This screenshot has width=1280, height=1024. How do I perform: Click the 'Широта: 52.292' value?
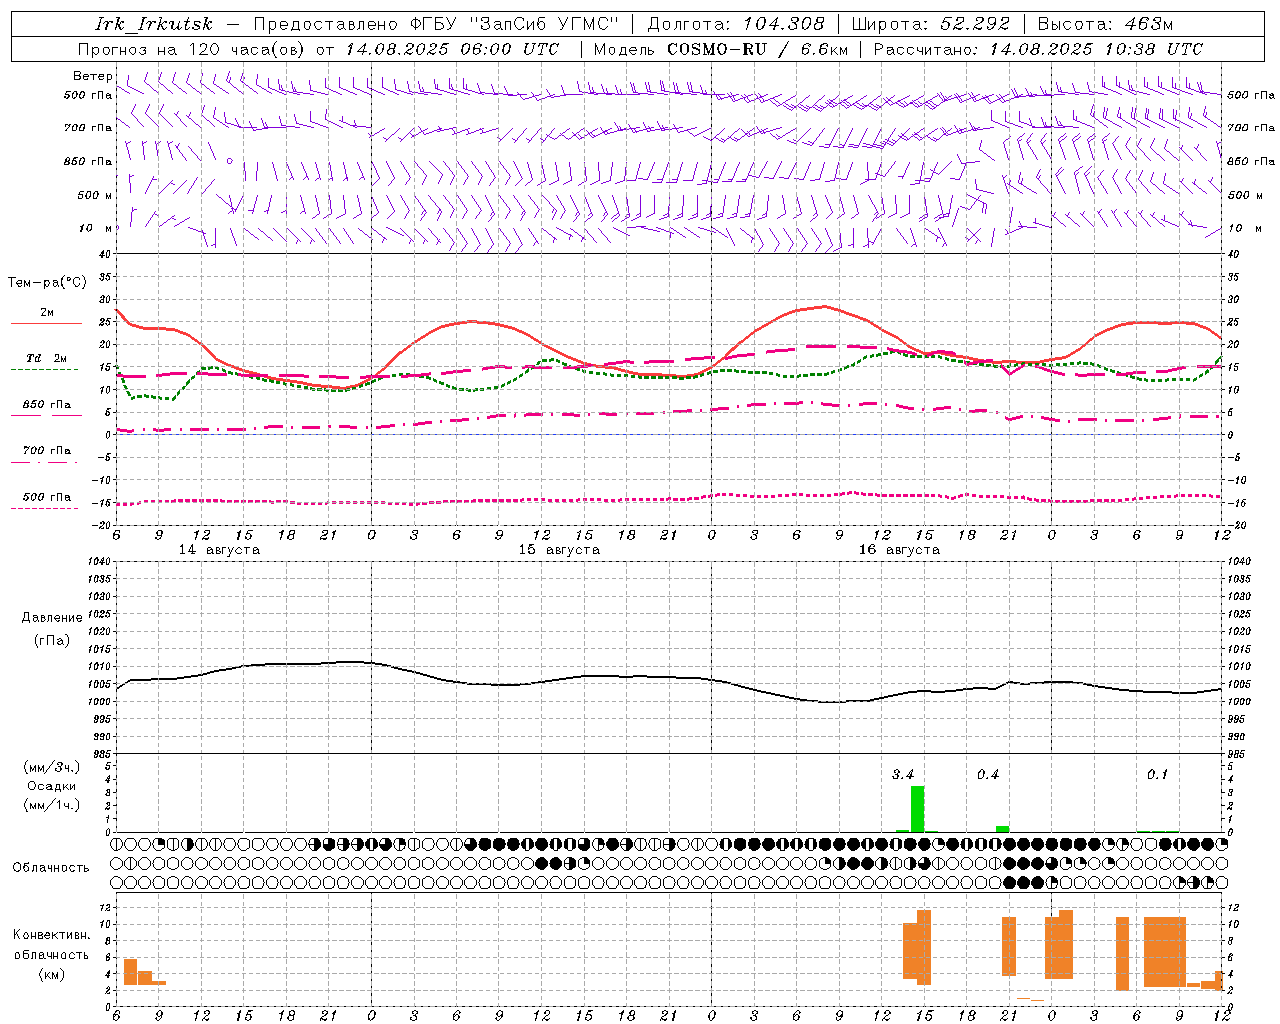tap(931, 24)
